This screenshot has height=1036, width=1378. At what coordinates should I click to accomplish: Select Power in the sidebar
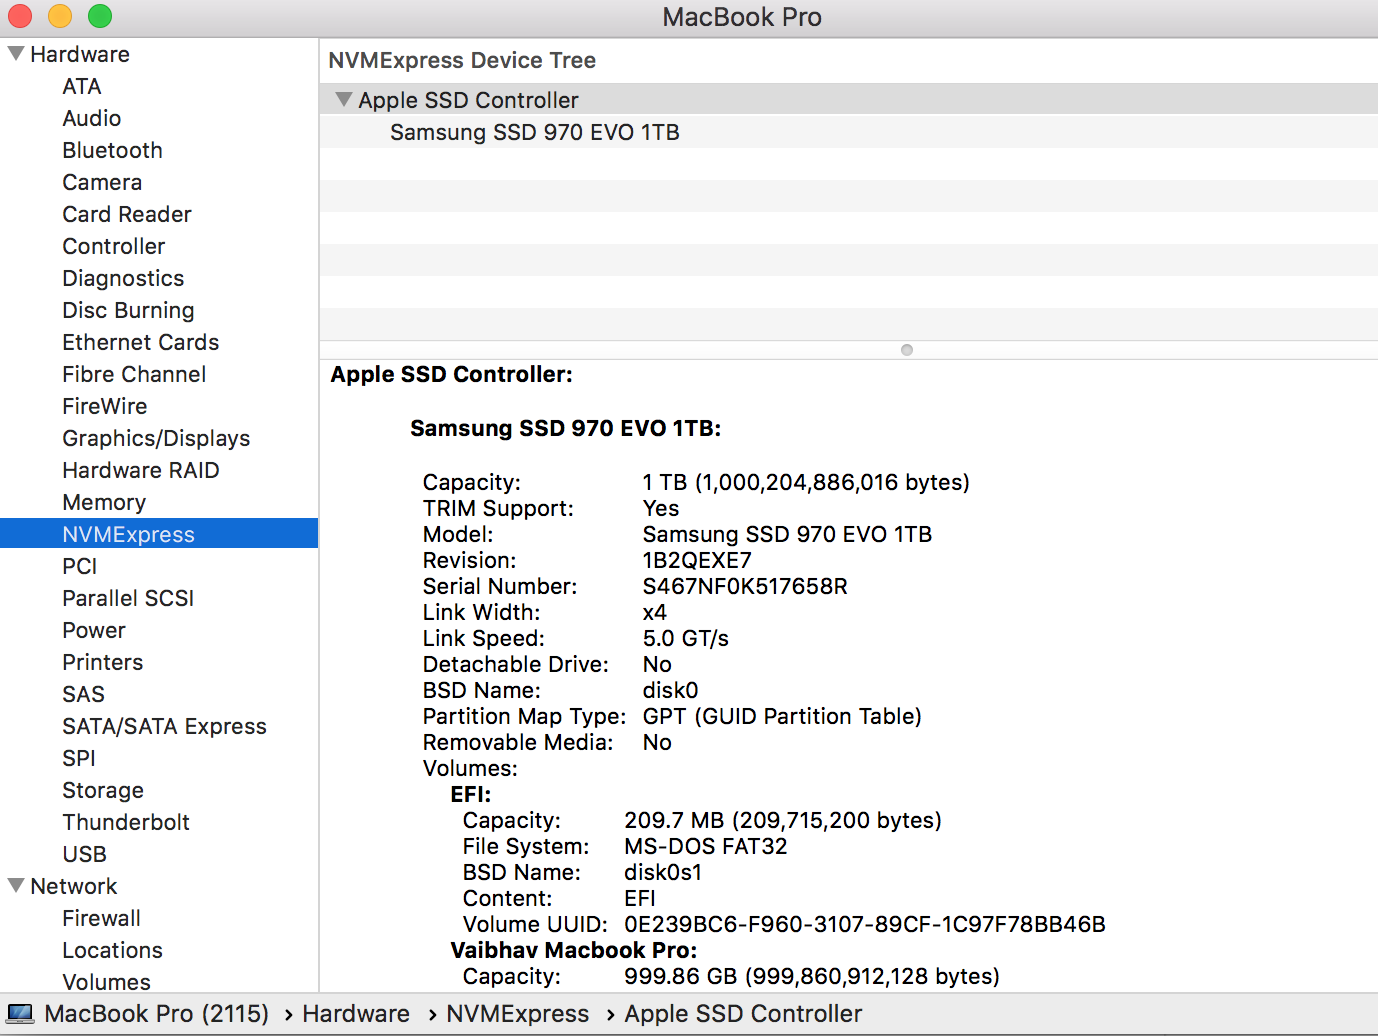click(x=94, y=630)
